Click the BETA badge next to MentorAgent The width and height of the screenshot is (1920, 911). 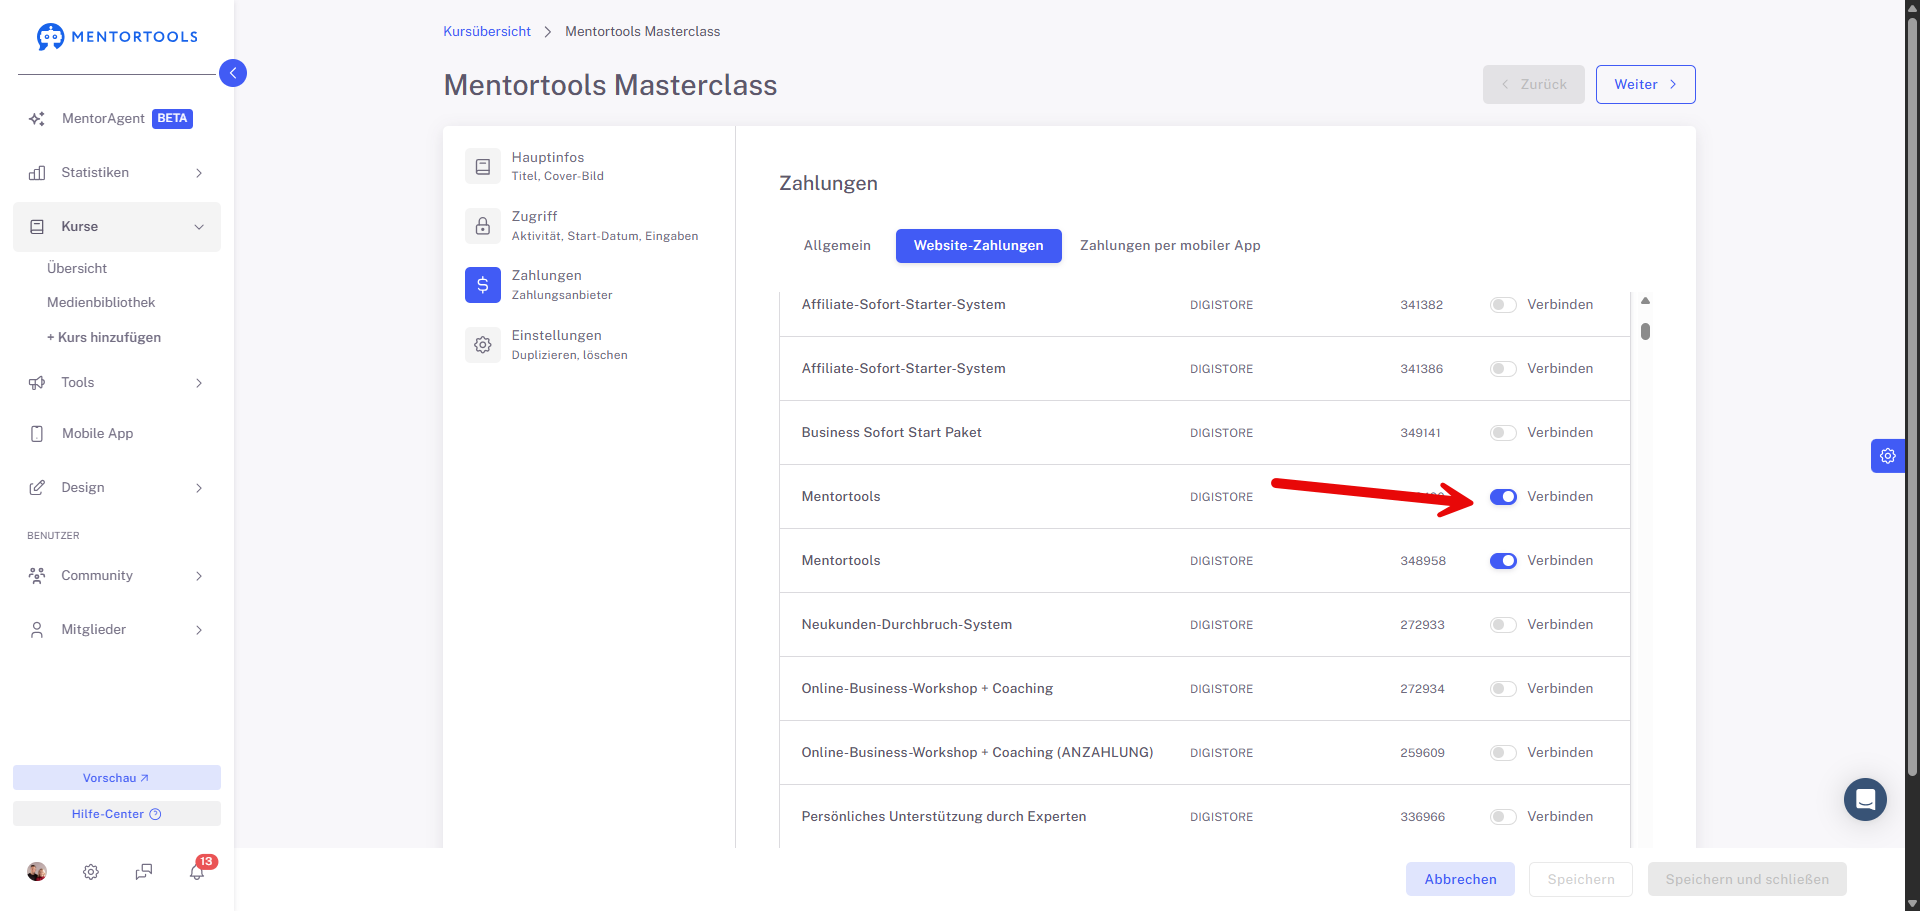(x=172, y=119)
